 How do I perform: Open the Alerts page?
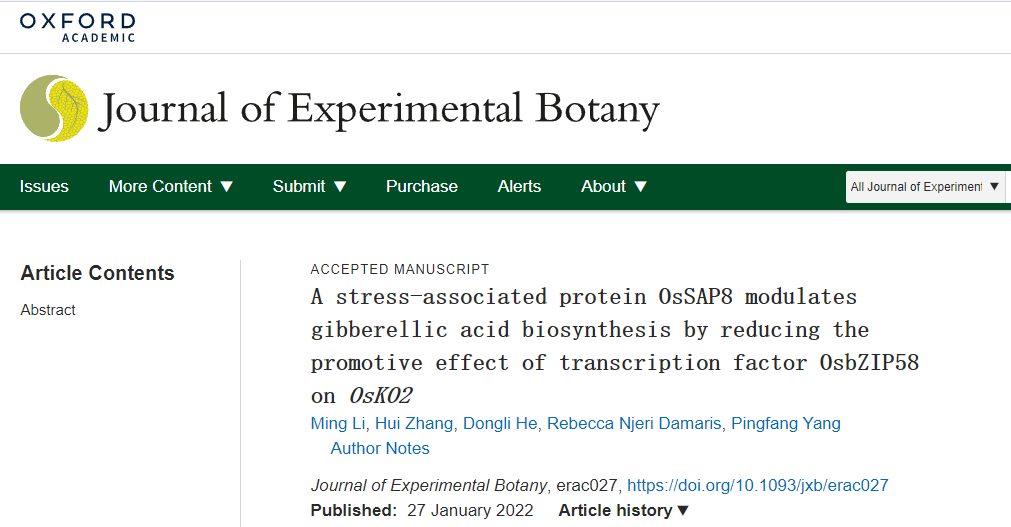pos(519,186)
